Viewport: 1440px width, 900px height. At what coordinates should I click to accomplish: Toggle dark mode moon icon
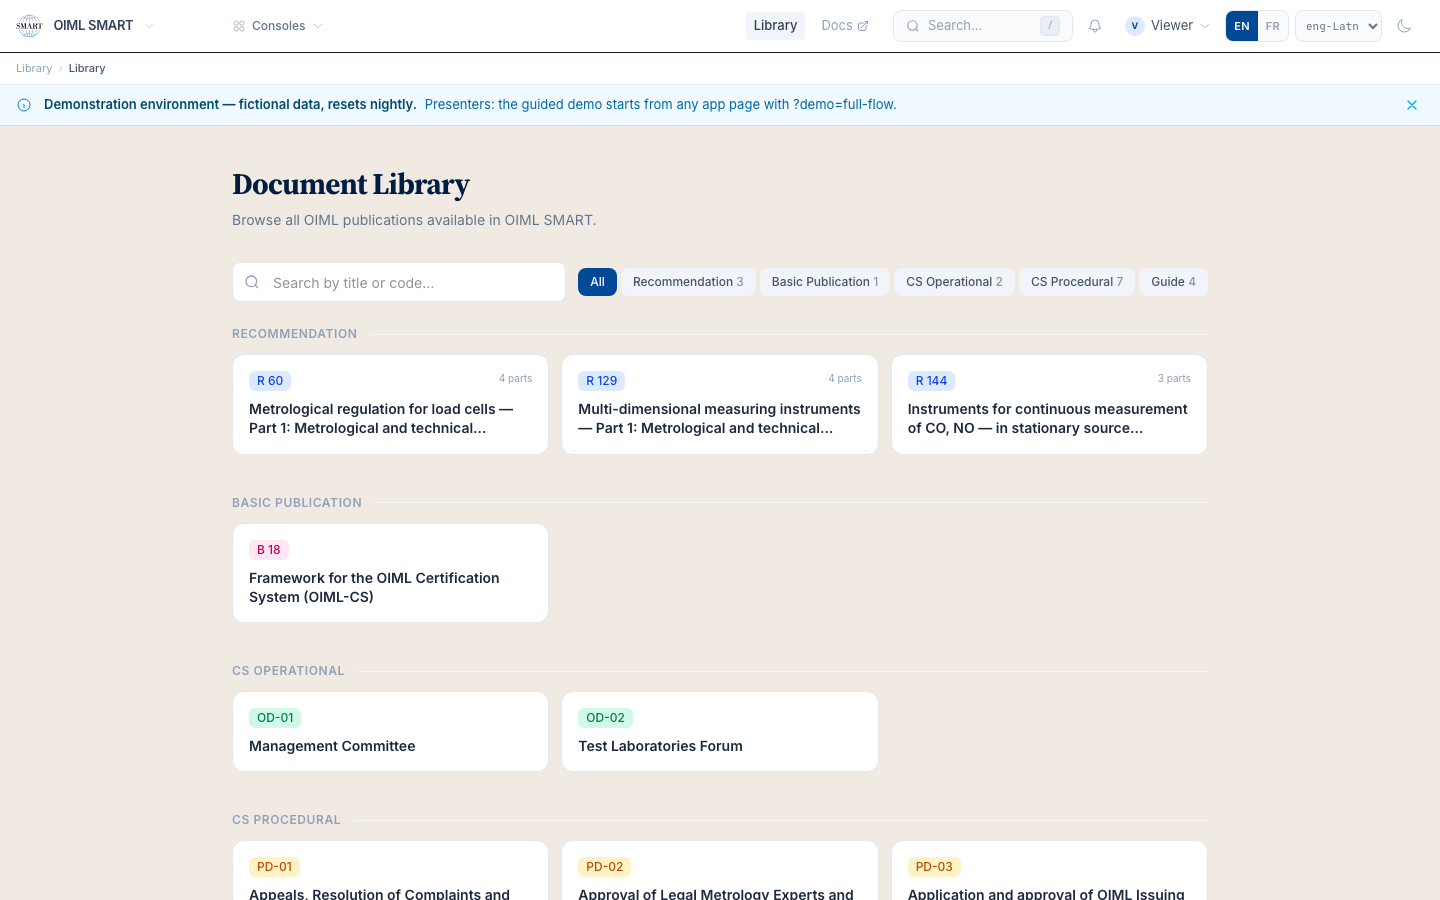pos(1404,26)
